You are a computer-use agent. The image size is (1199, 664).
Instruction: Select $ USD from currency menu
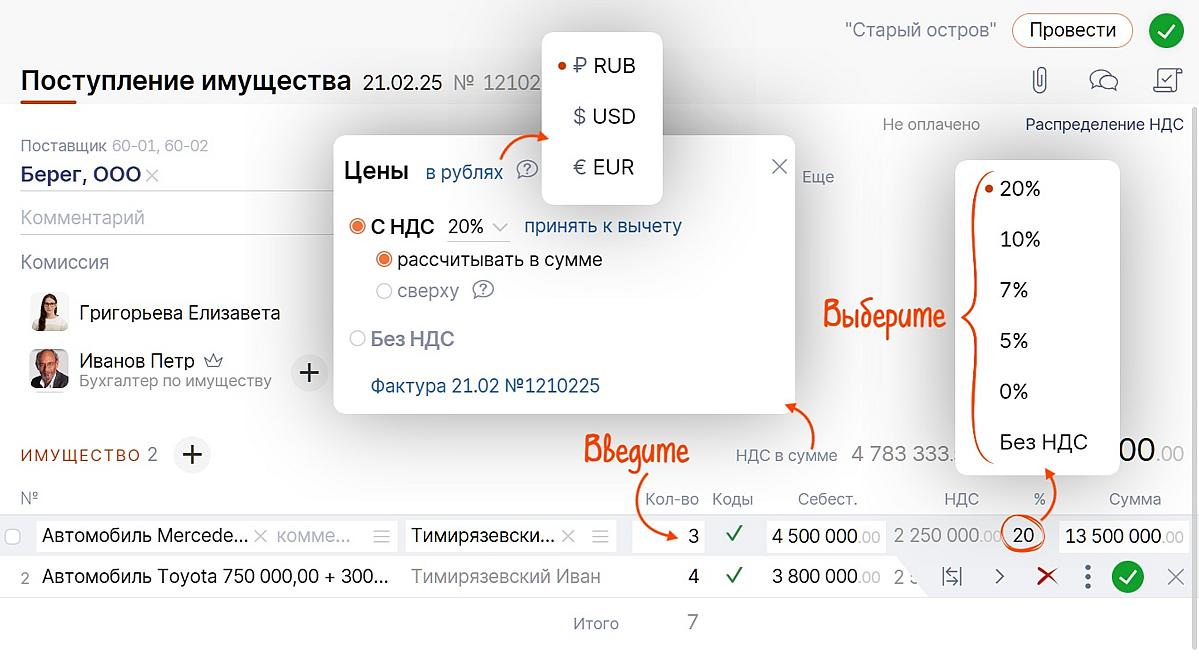[604, 116]
